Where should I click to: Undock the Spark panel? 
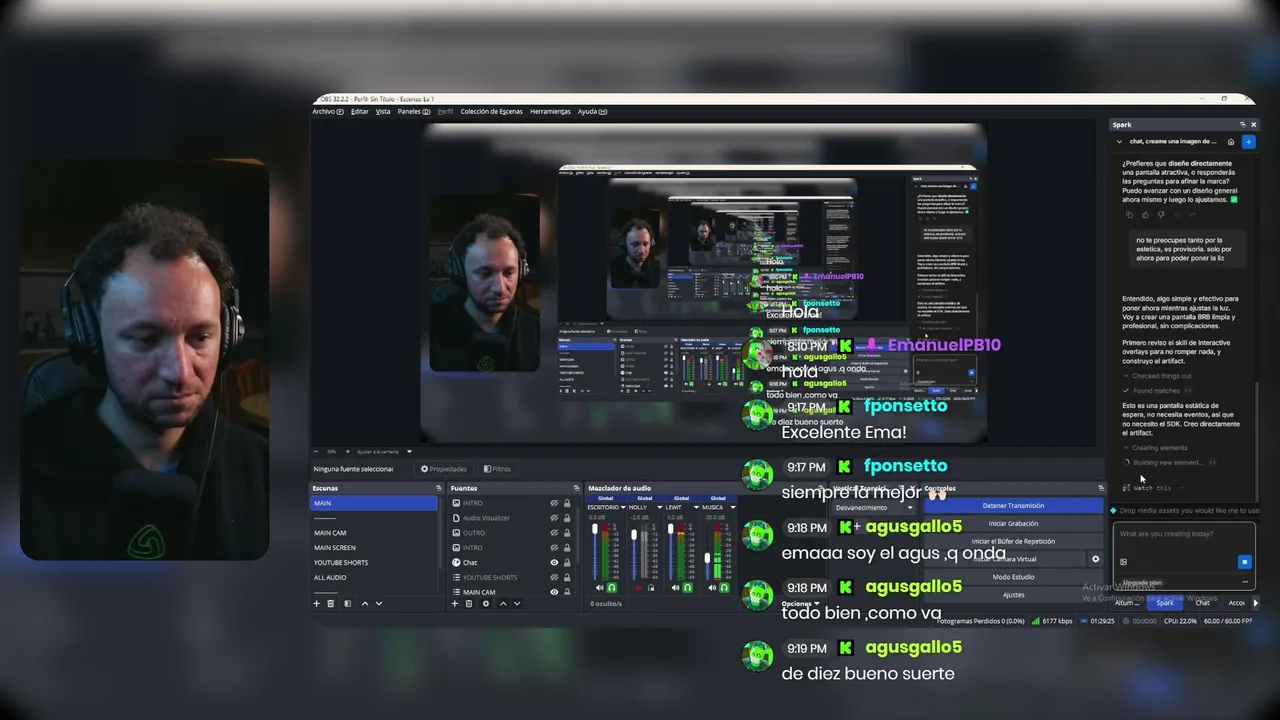click(x=1243, y=125)
